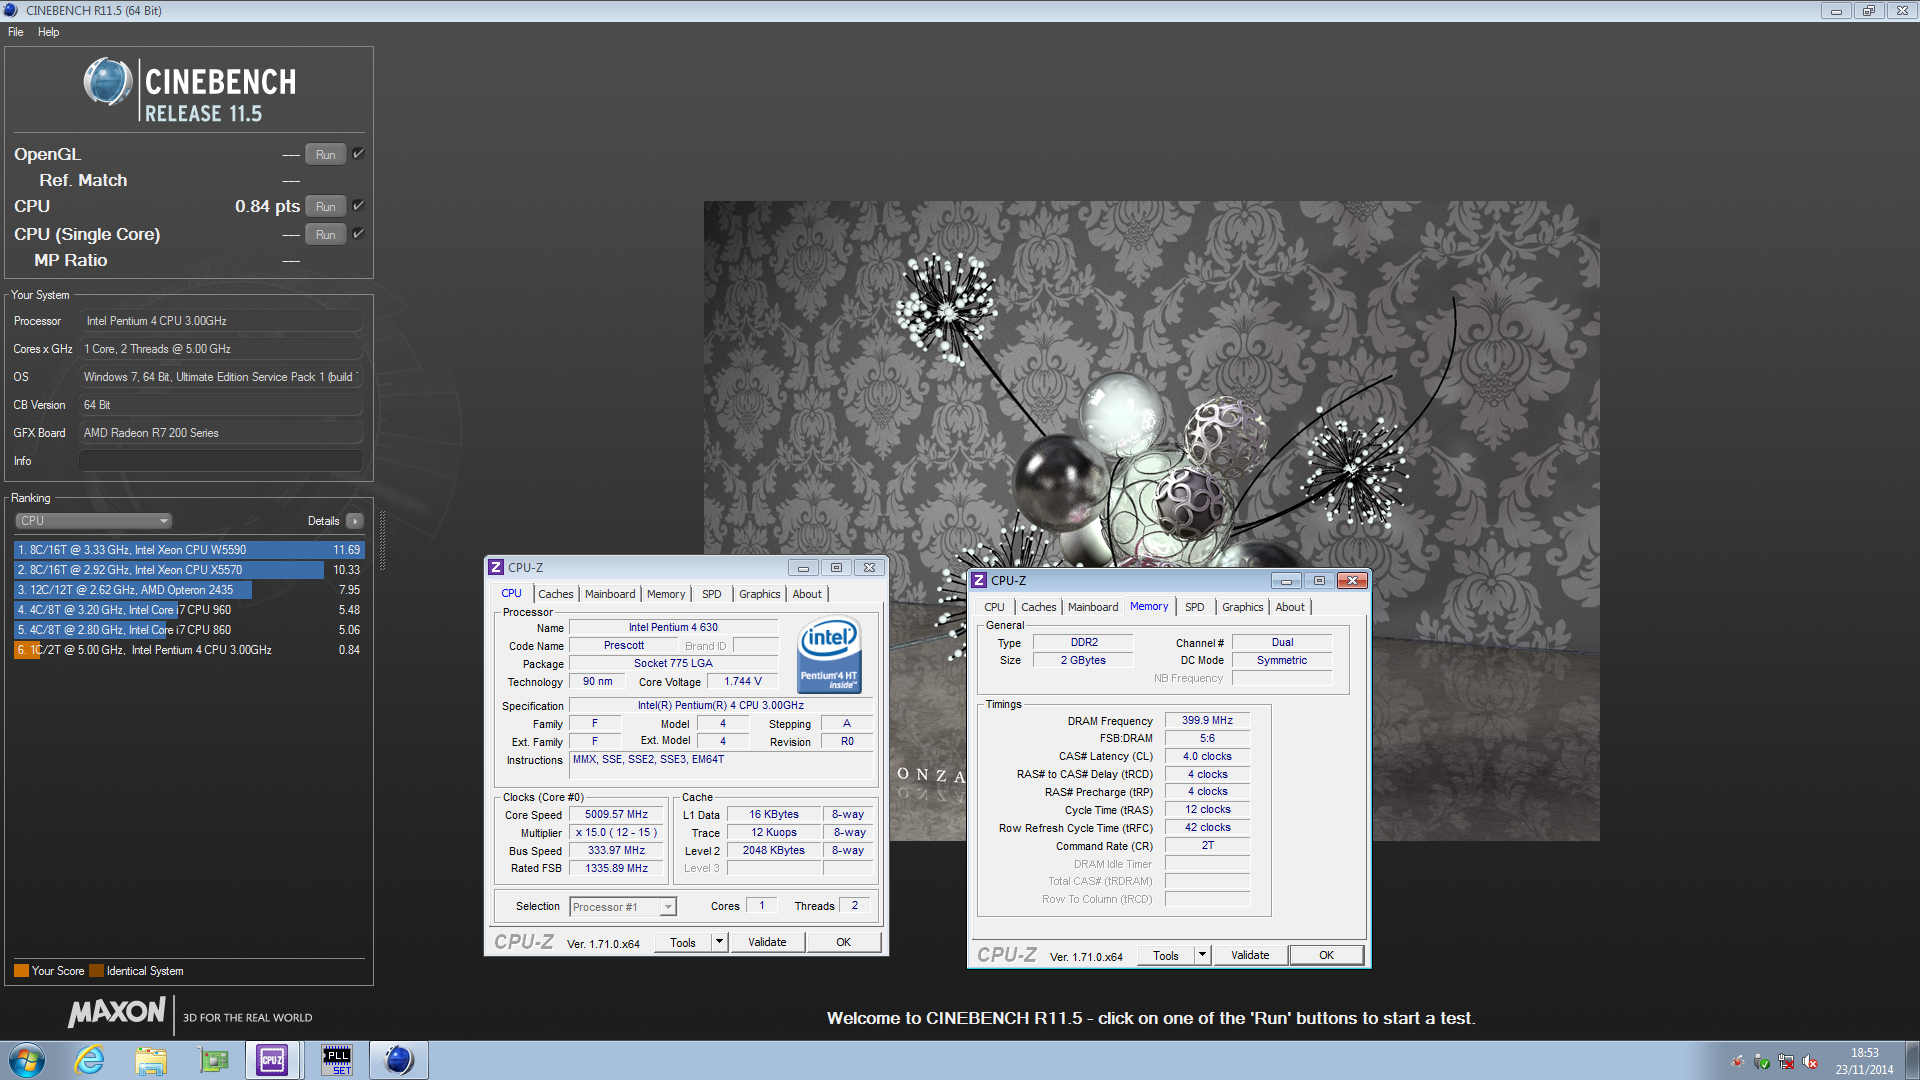Open Windows Explorer folder in taskbar
The image size is (1920, 1080).
(x=151, y=1060)
